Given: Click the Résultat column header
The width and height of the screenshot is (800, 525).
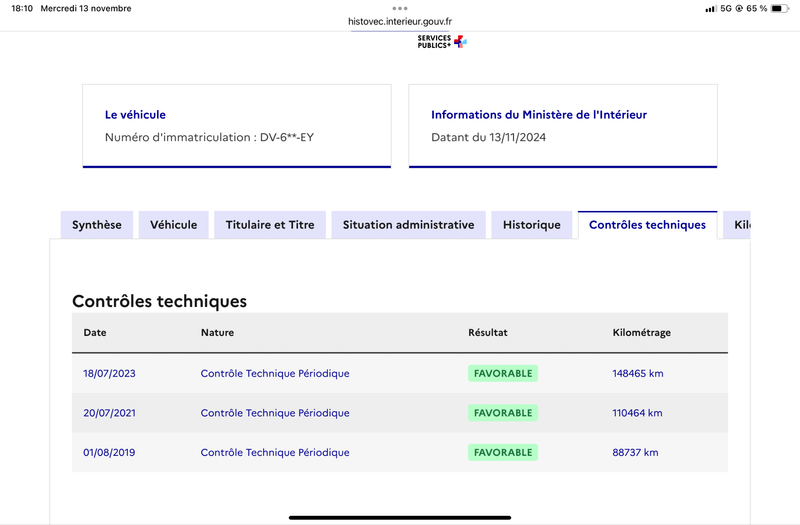Looking at the screenshot, I should click(x=488, y=333).
